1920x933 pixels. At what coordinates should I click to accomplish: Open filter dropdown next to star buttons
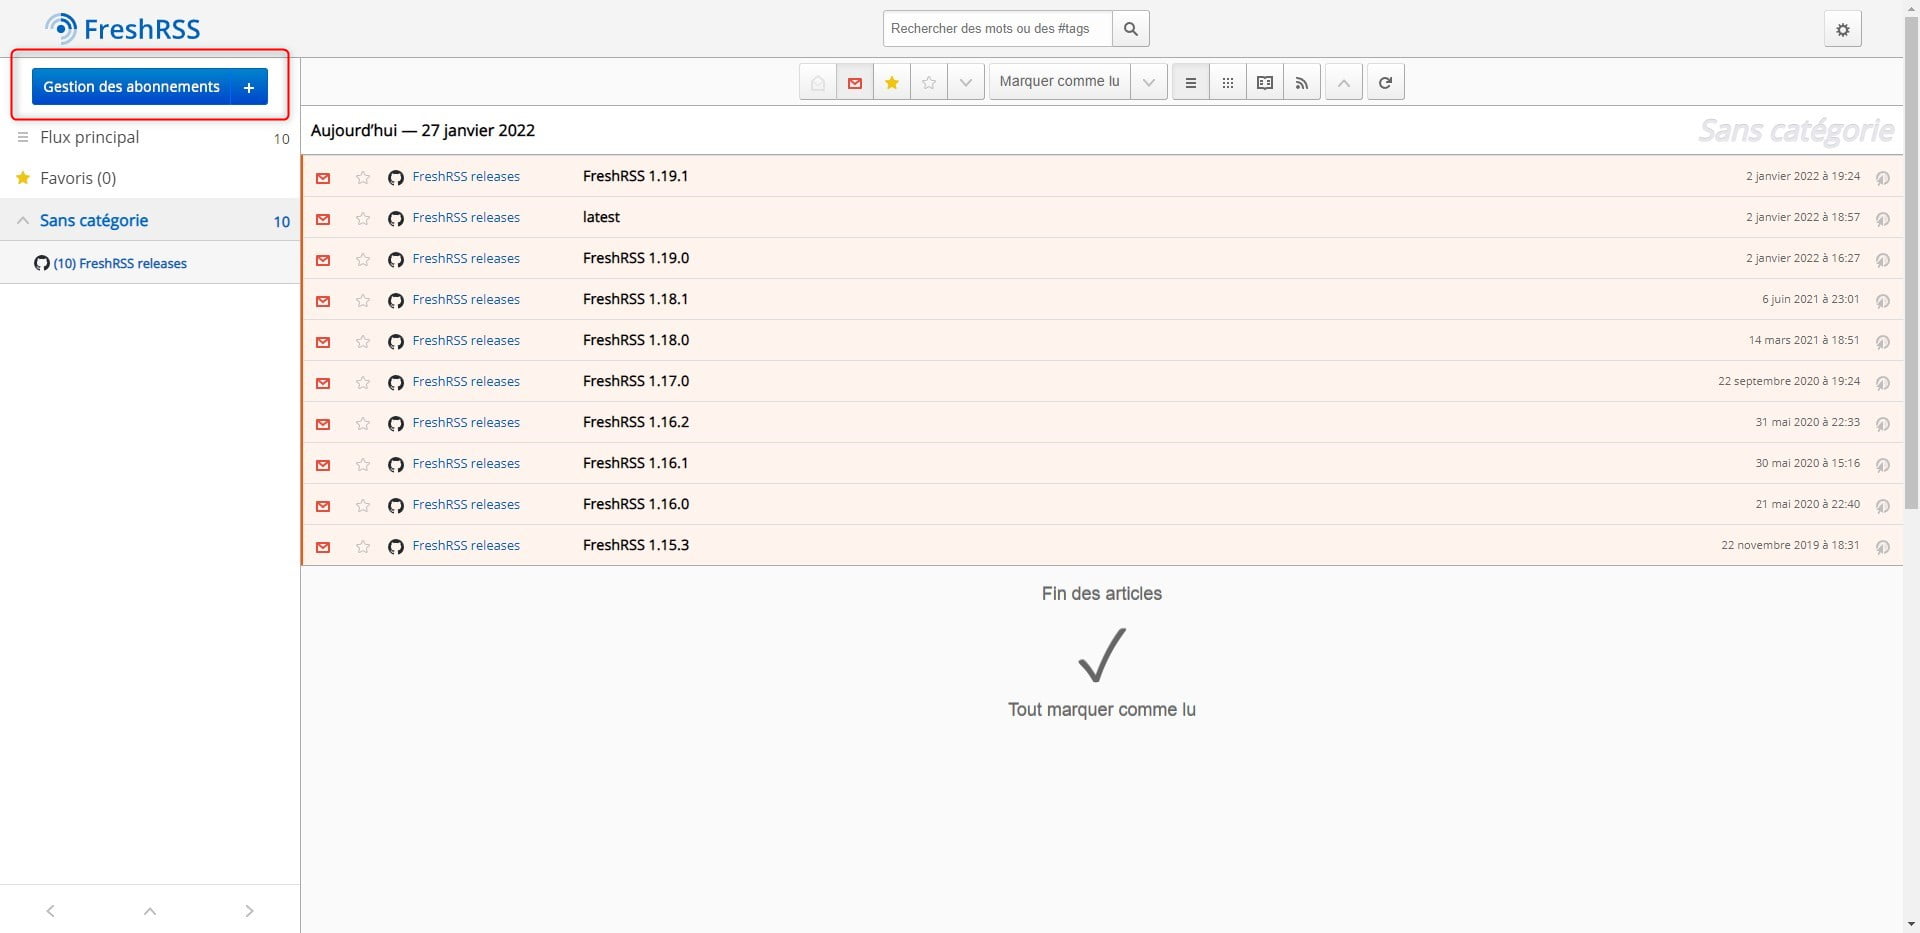[965, 82]
